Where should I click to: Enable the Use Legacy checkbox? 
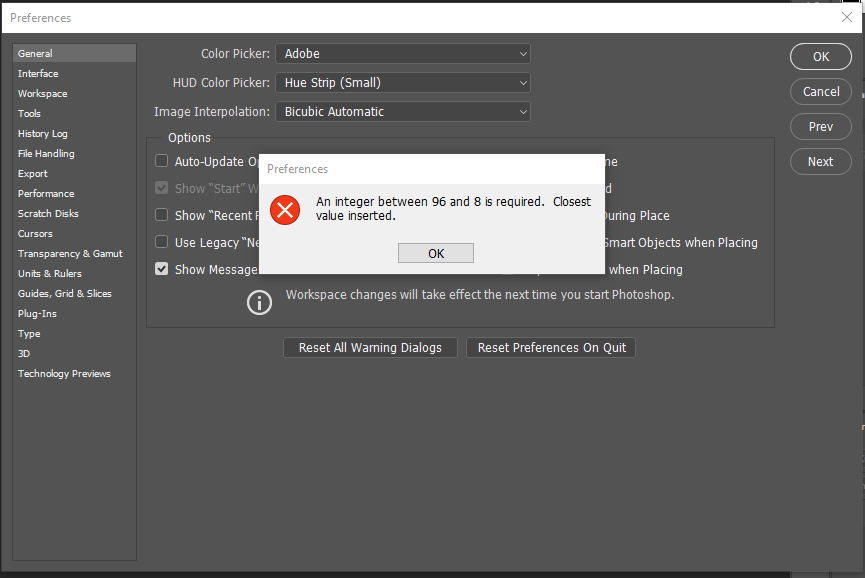162,242
